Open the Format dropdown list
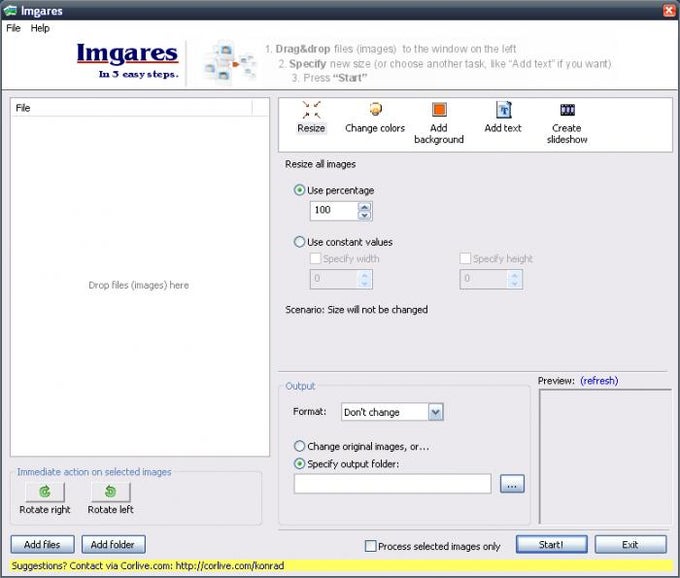This screenshot has width=680, height=578. click(435, 412)
